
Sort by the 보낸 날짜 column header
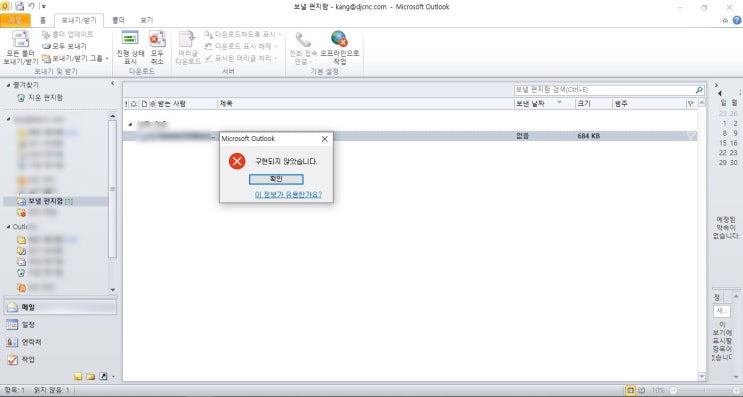[544, 103]
